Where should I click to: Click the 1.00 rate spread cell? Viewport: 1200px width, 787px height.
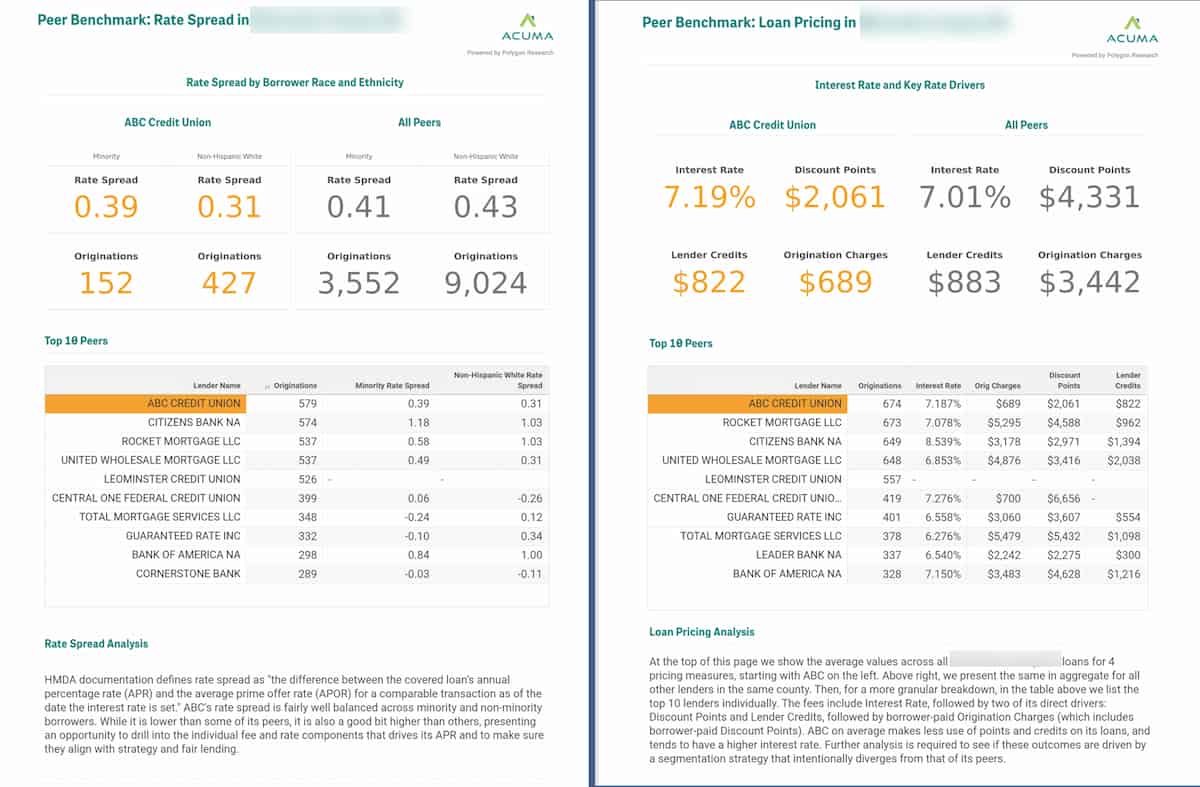(x=531, y=555)
